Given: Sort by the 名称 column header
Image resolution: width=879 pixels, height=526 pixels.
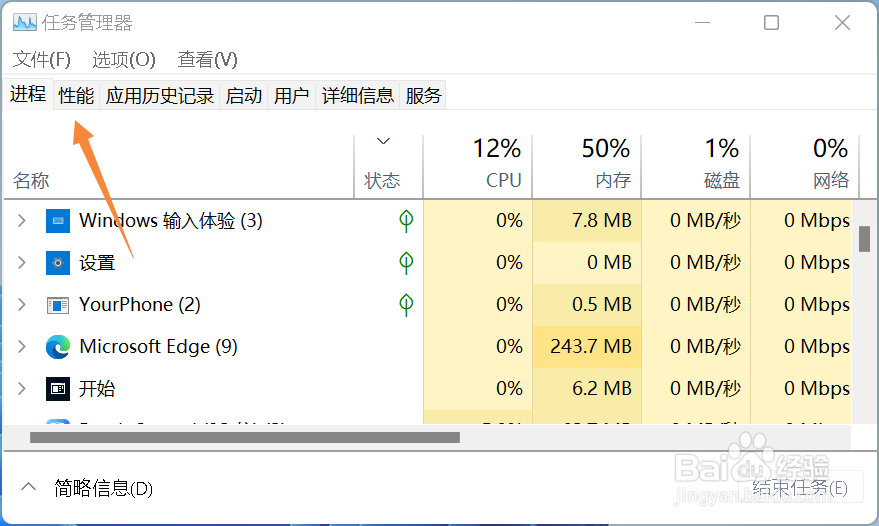Looking at the screenshot, I should point(179,167).
